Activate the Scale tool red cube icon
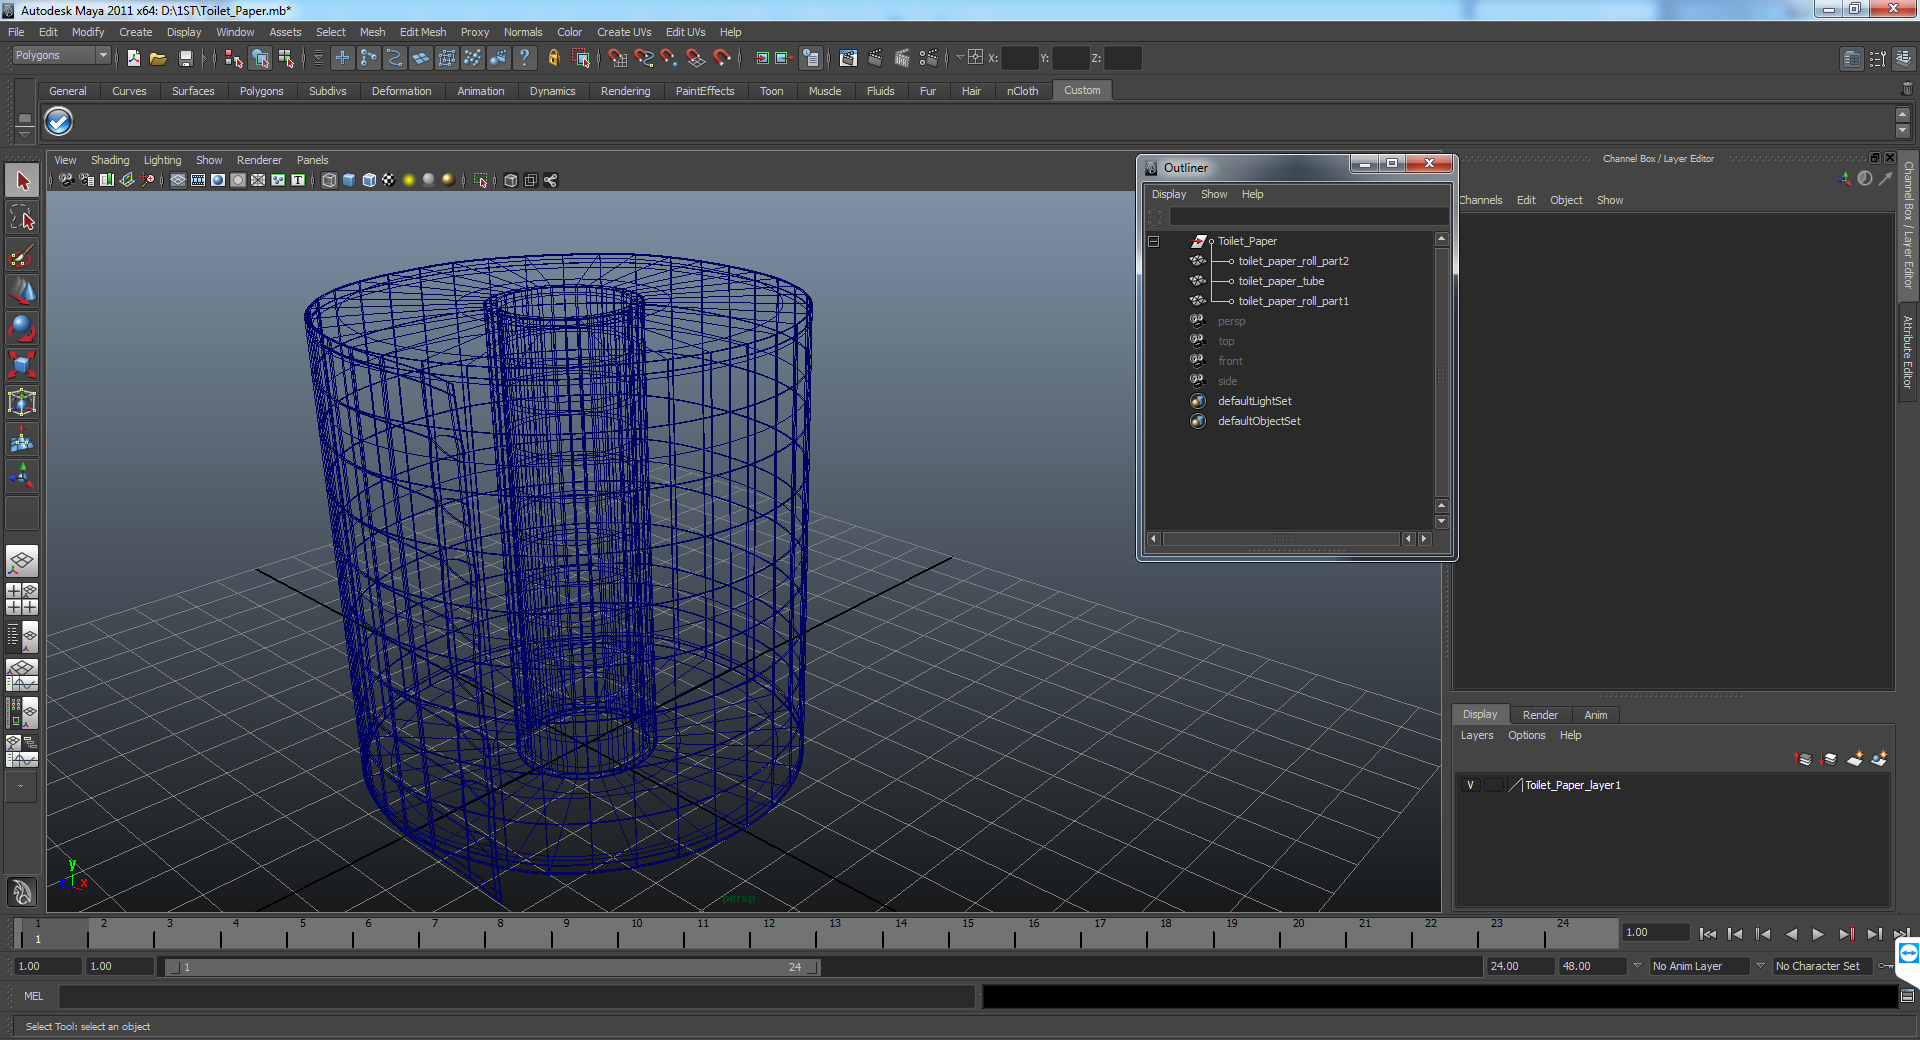This screenshot has height=1040, width=1920. click(22, 365)
